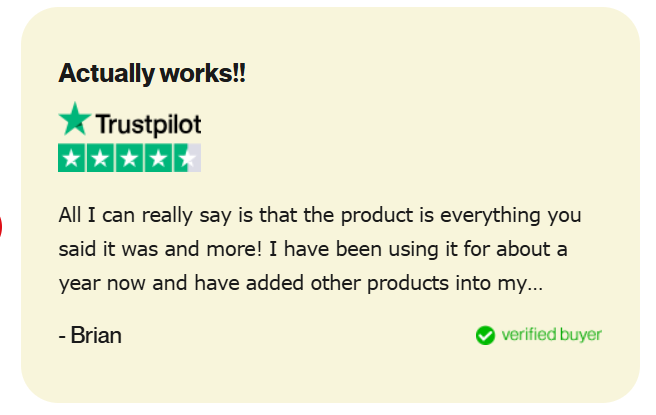Click the phrase "other products" in review
The image size is (656, 415).
point(386,283)
